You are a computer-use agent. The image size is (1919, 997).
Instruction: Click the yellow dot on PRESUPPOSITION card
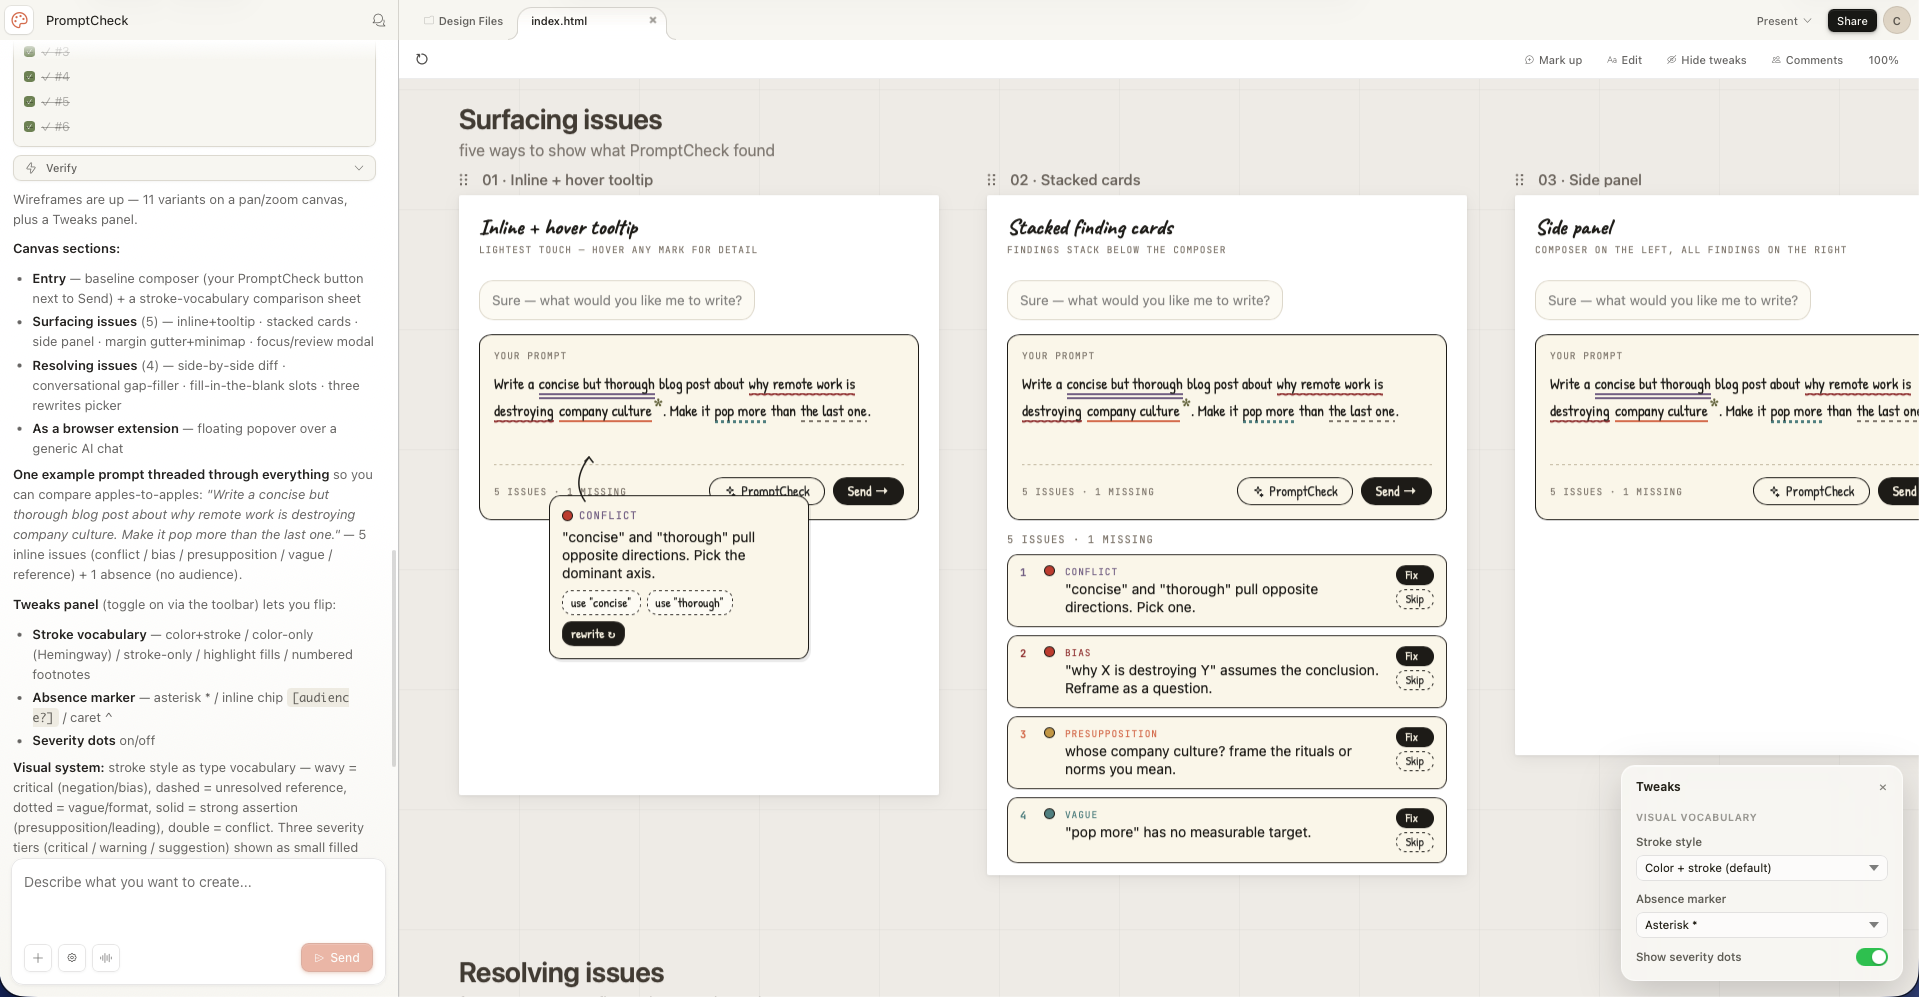1049,733
